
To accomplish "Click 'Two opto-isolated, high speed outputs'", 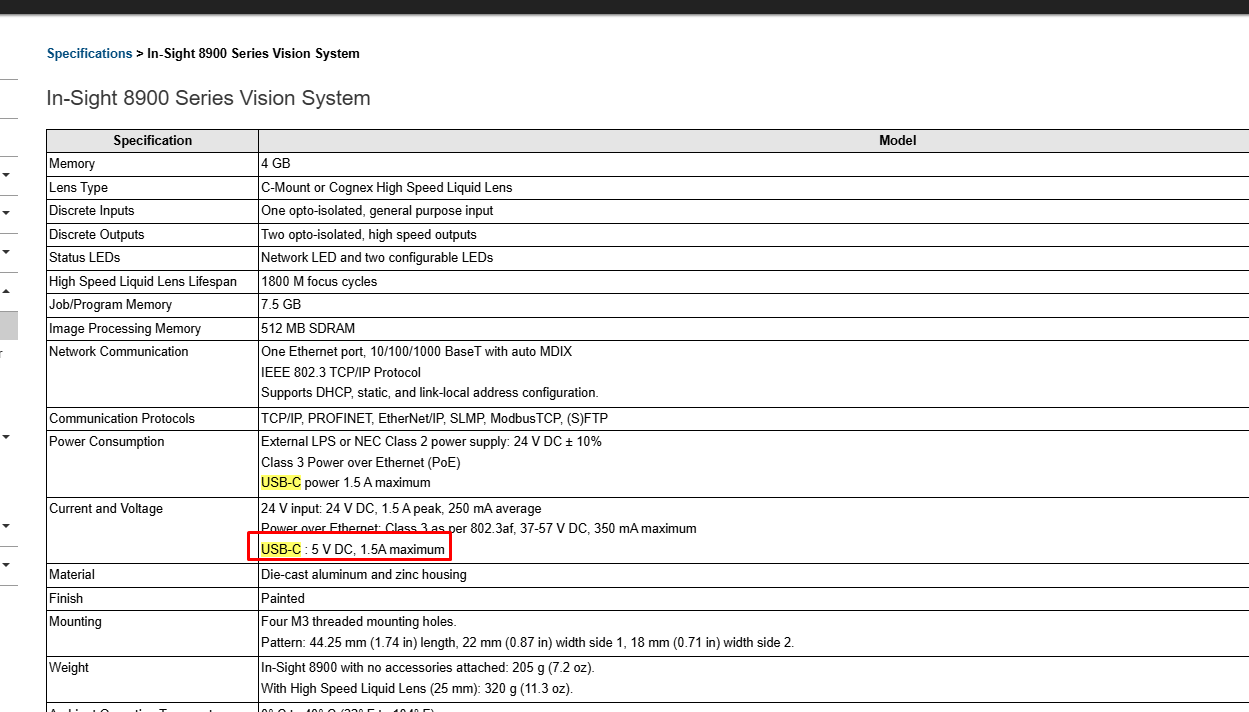I will point(369,234).
